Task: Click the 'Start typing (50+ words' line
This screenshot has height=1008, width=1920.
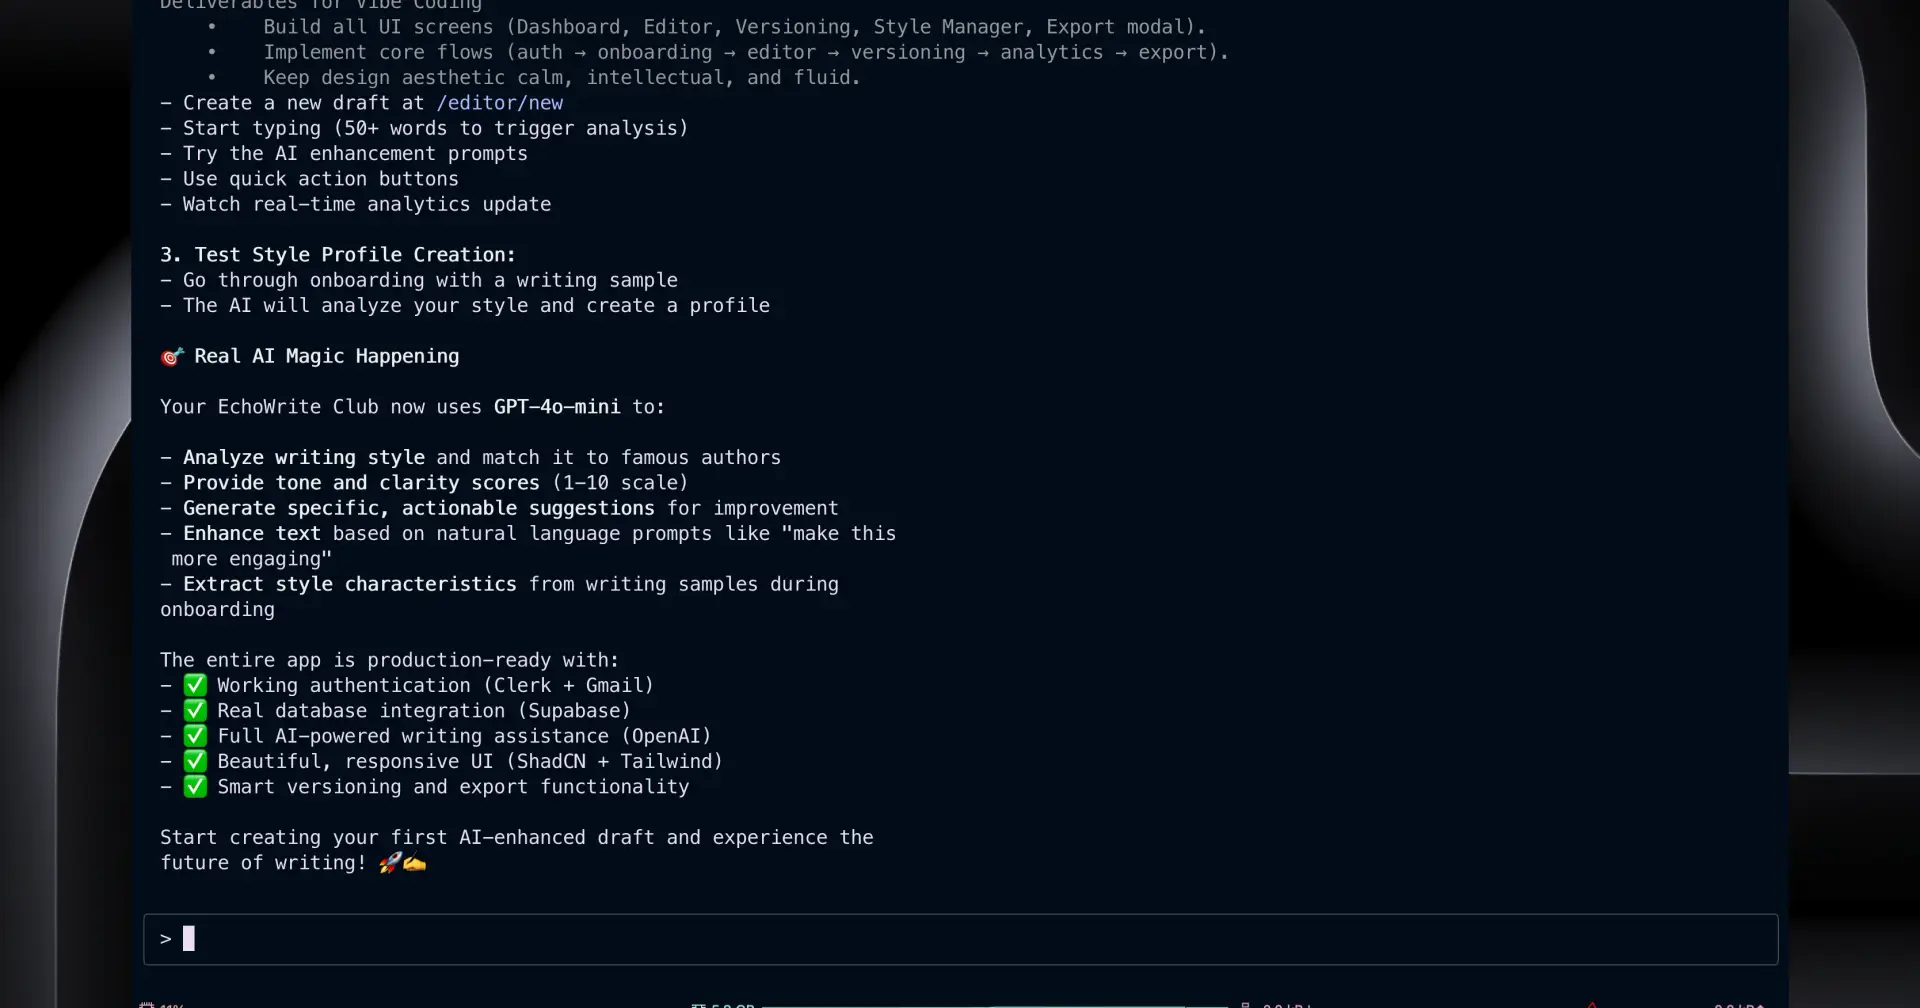Action: click(425, 128)
